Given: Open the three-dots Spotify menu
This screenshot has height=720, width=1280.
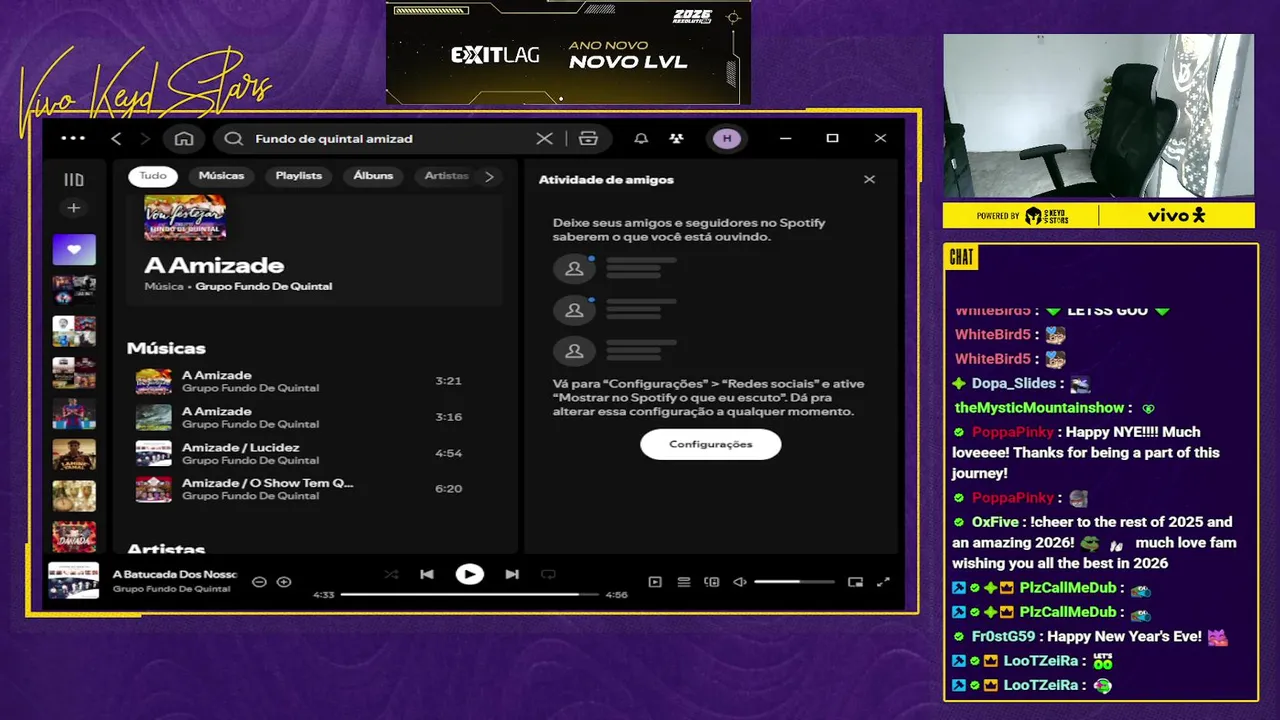Looking at the screenshot, I should 73,138.
